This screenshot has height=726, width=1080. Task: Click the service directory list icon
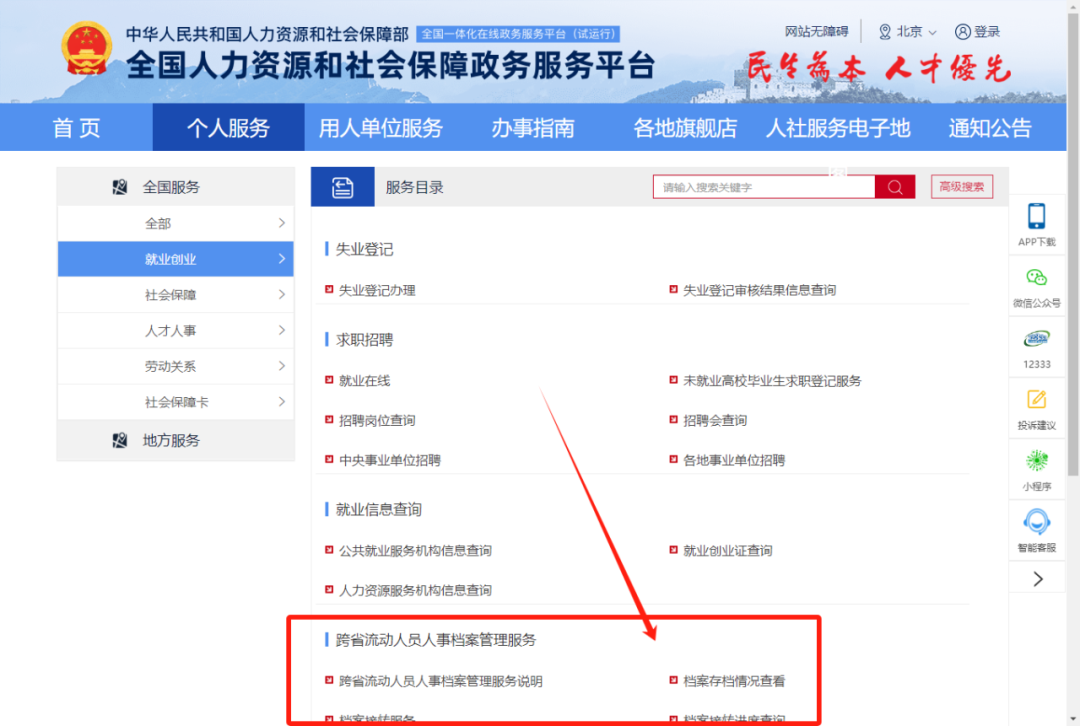point(343,186)
